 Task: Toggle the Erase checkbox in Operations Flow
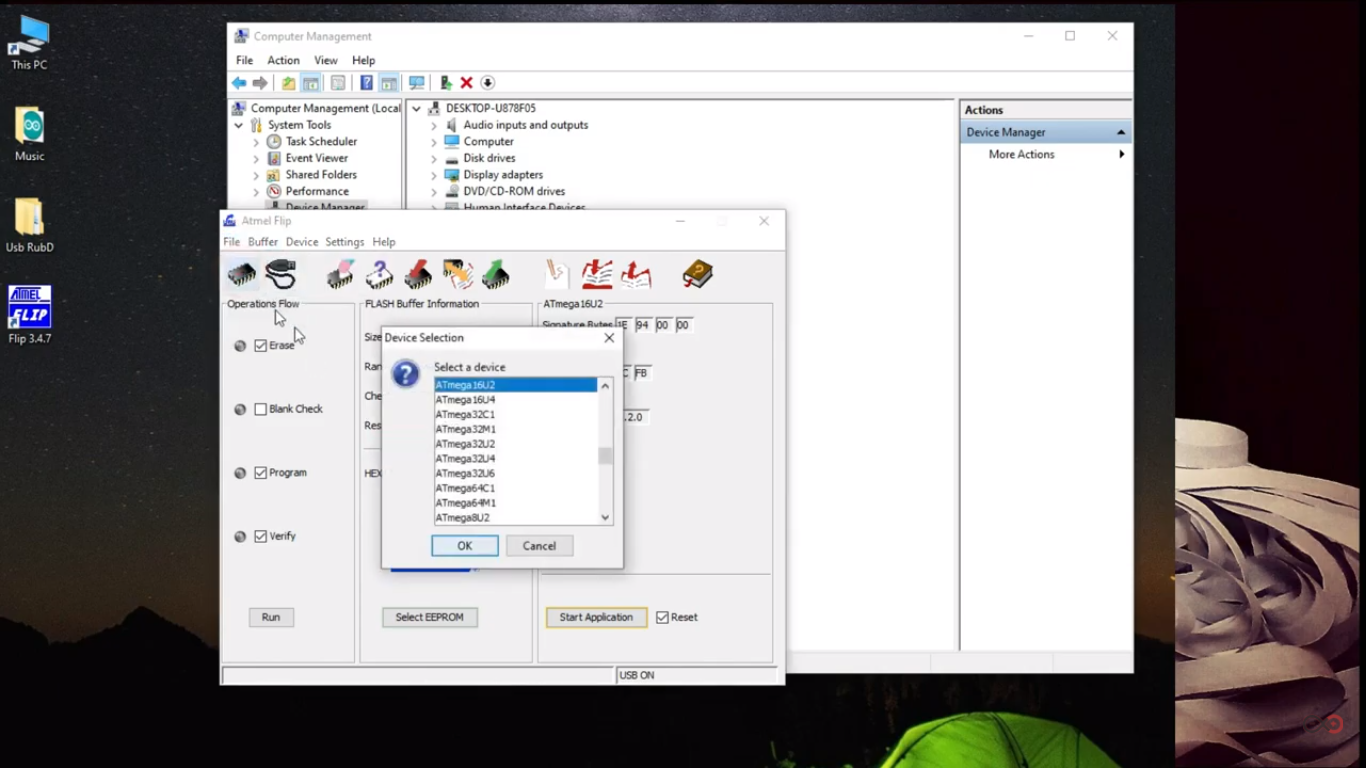click(x=261, y=346)
